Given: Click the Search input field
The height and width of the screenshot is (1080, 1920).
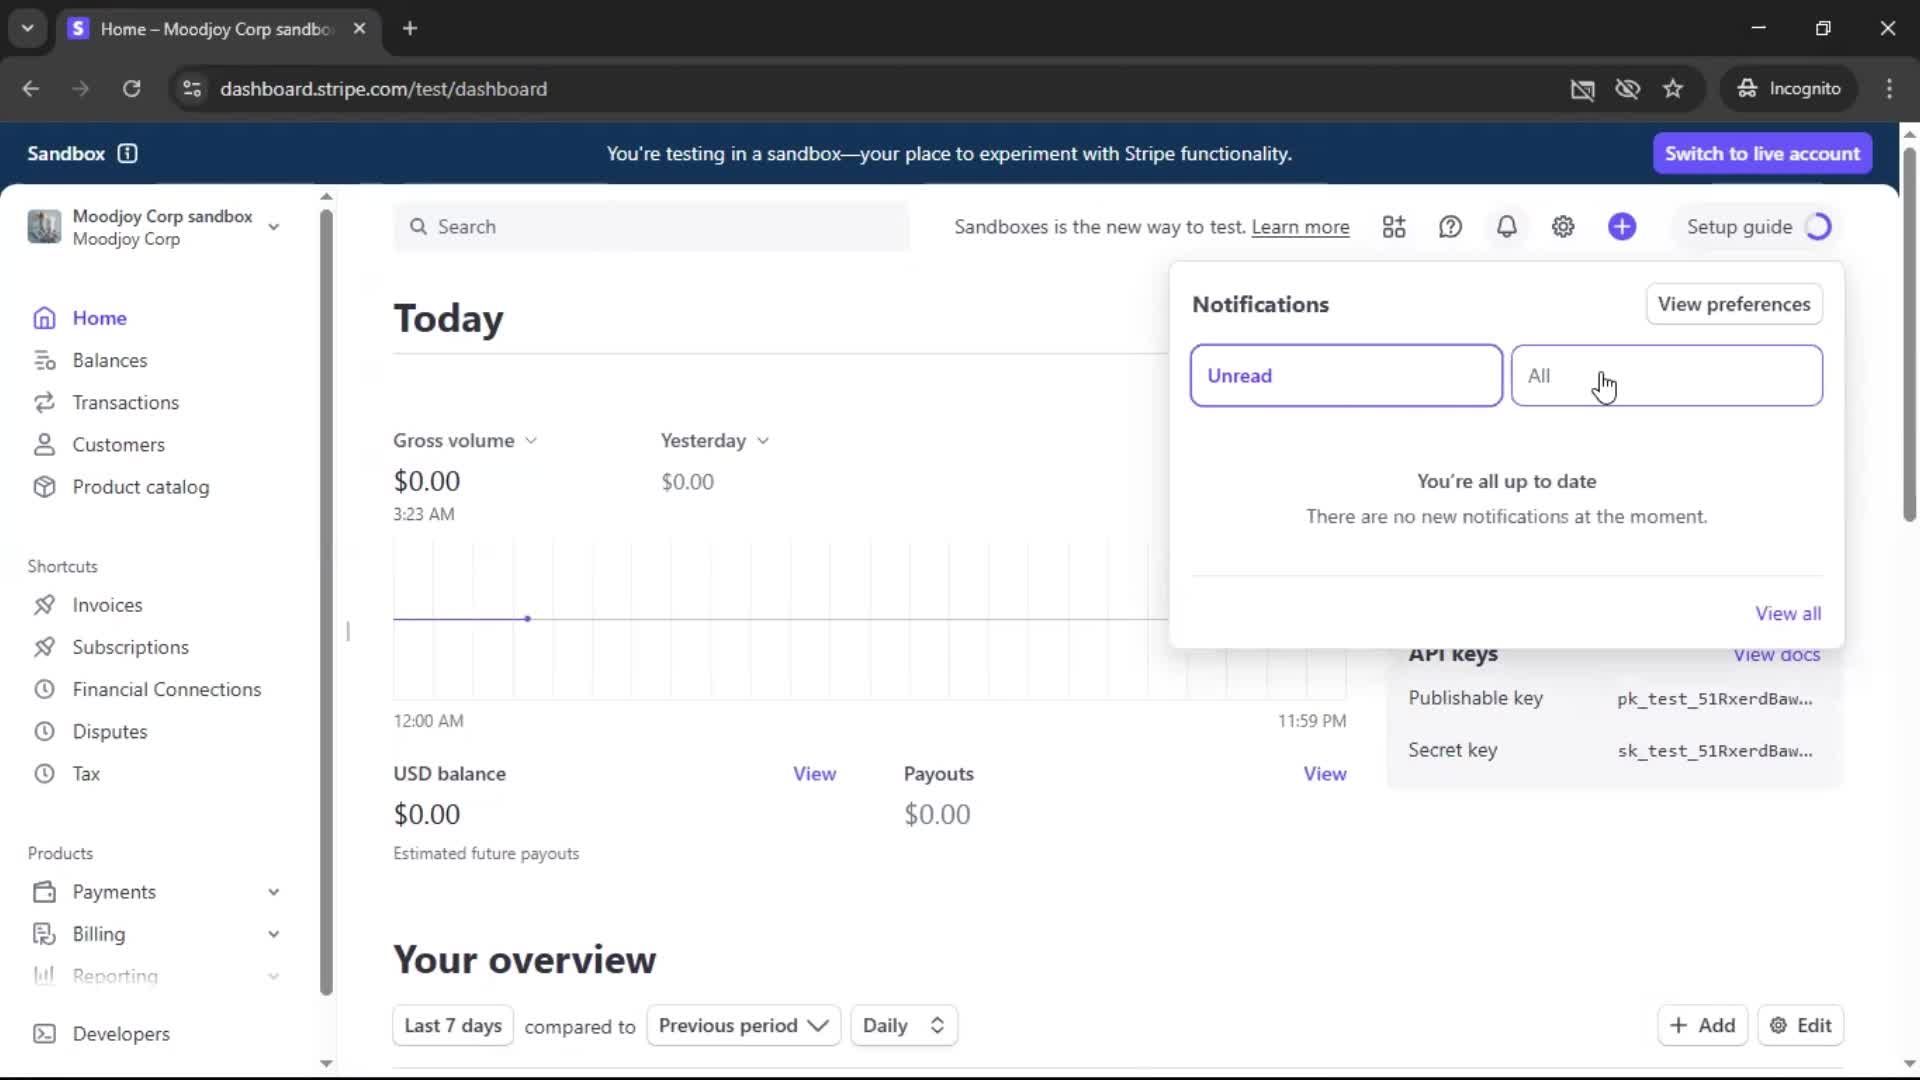Looking at the screenshot, I should click(x=650, y=227).
